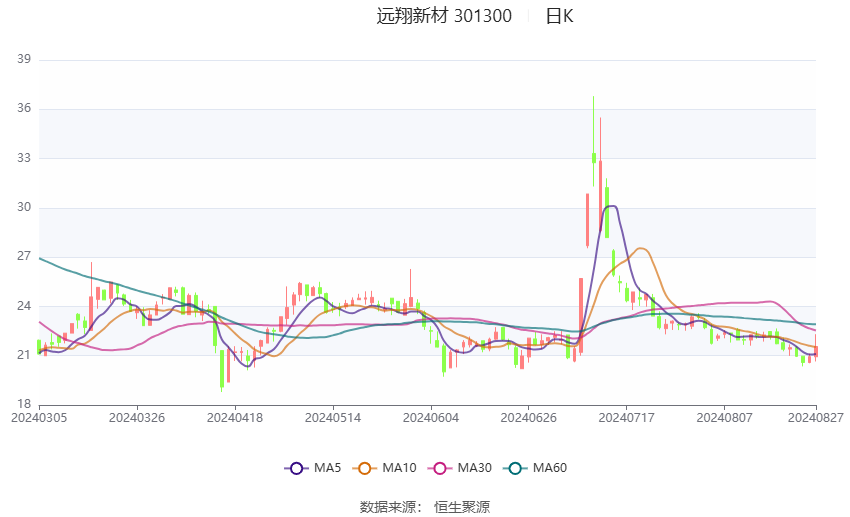Toggle the MA5 legend item
Viewport: 850px width, 517px height.
pyautogui.click(x=313, y=468)
